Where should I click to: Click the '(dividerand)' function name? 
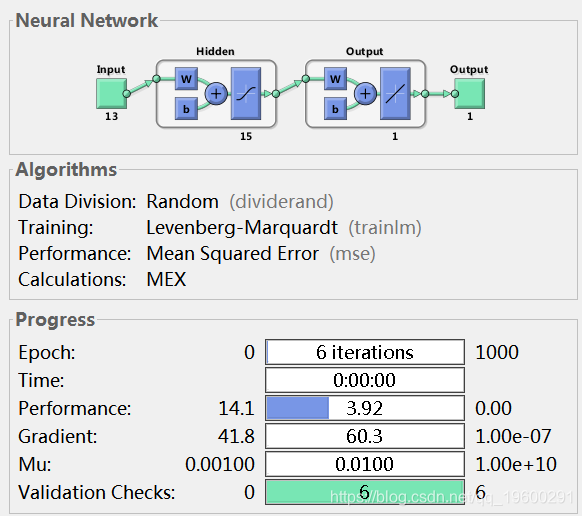281,202
